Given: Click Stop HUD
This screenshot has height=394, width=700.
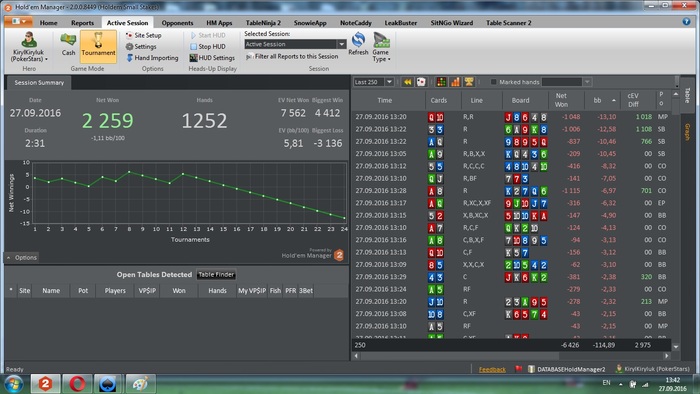Looking at the screenshot, I should 208,46.
